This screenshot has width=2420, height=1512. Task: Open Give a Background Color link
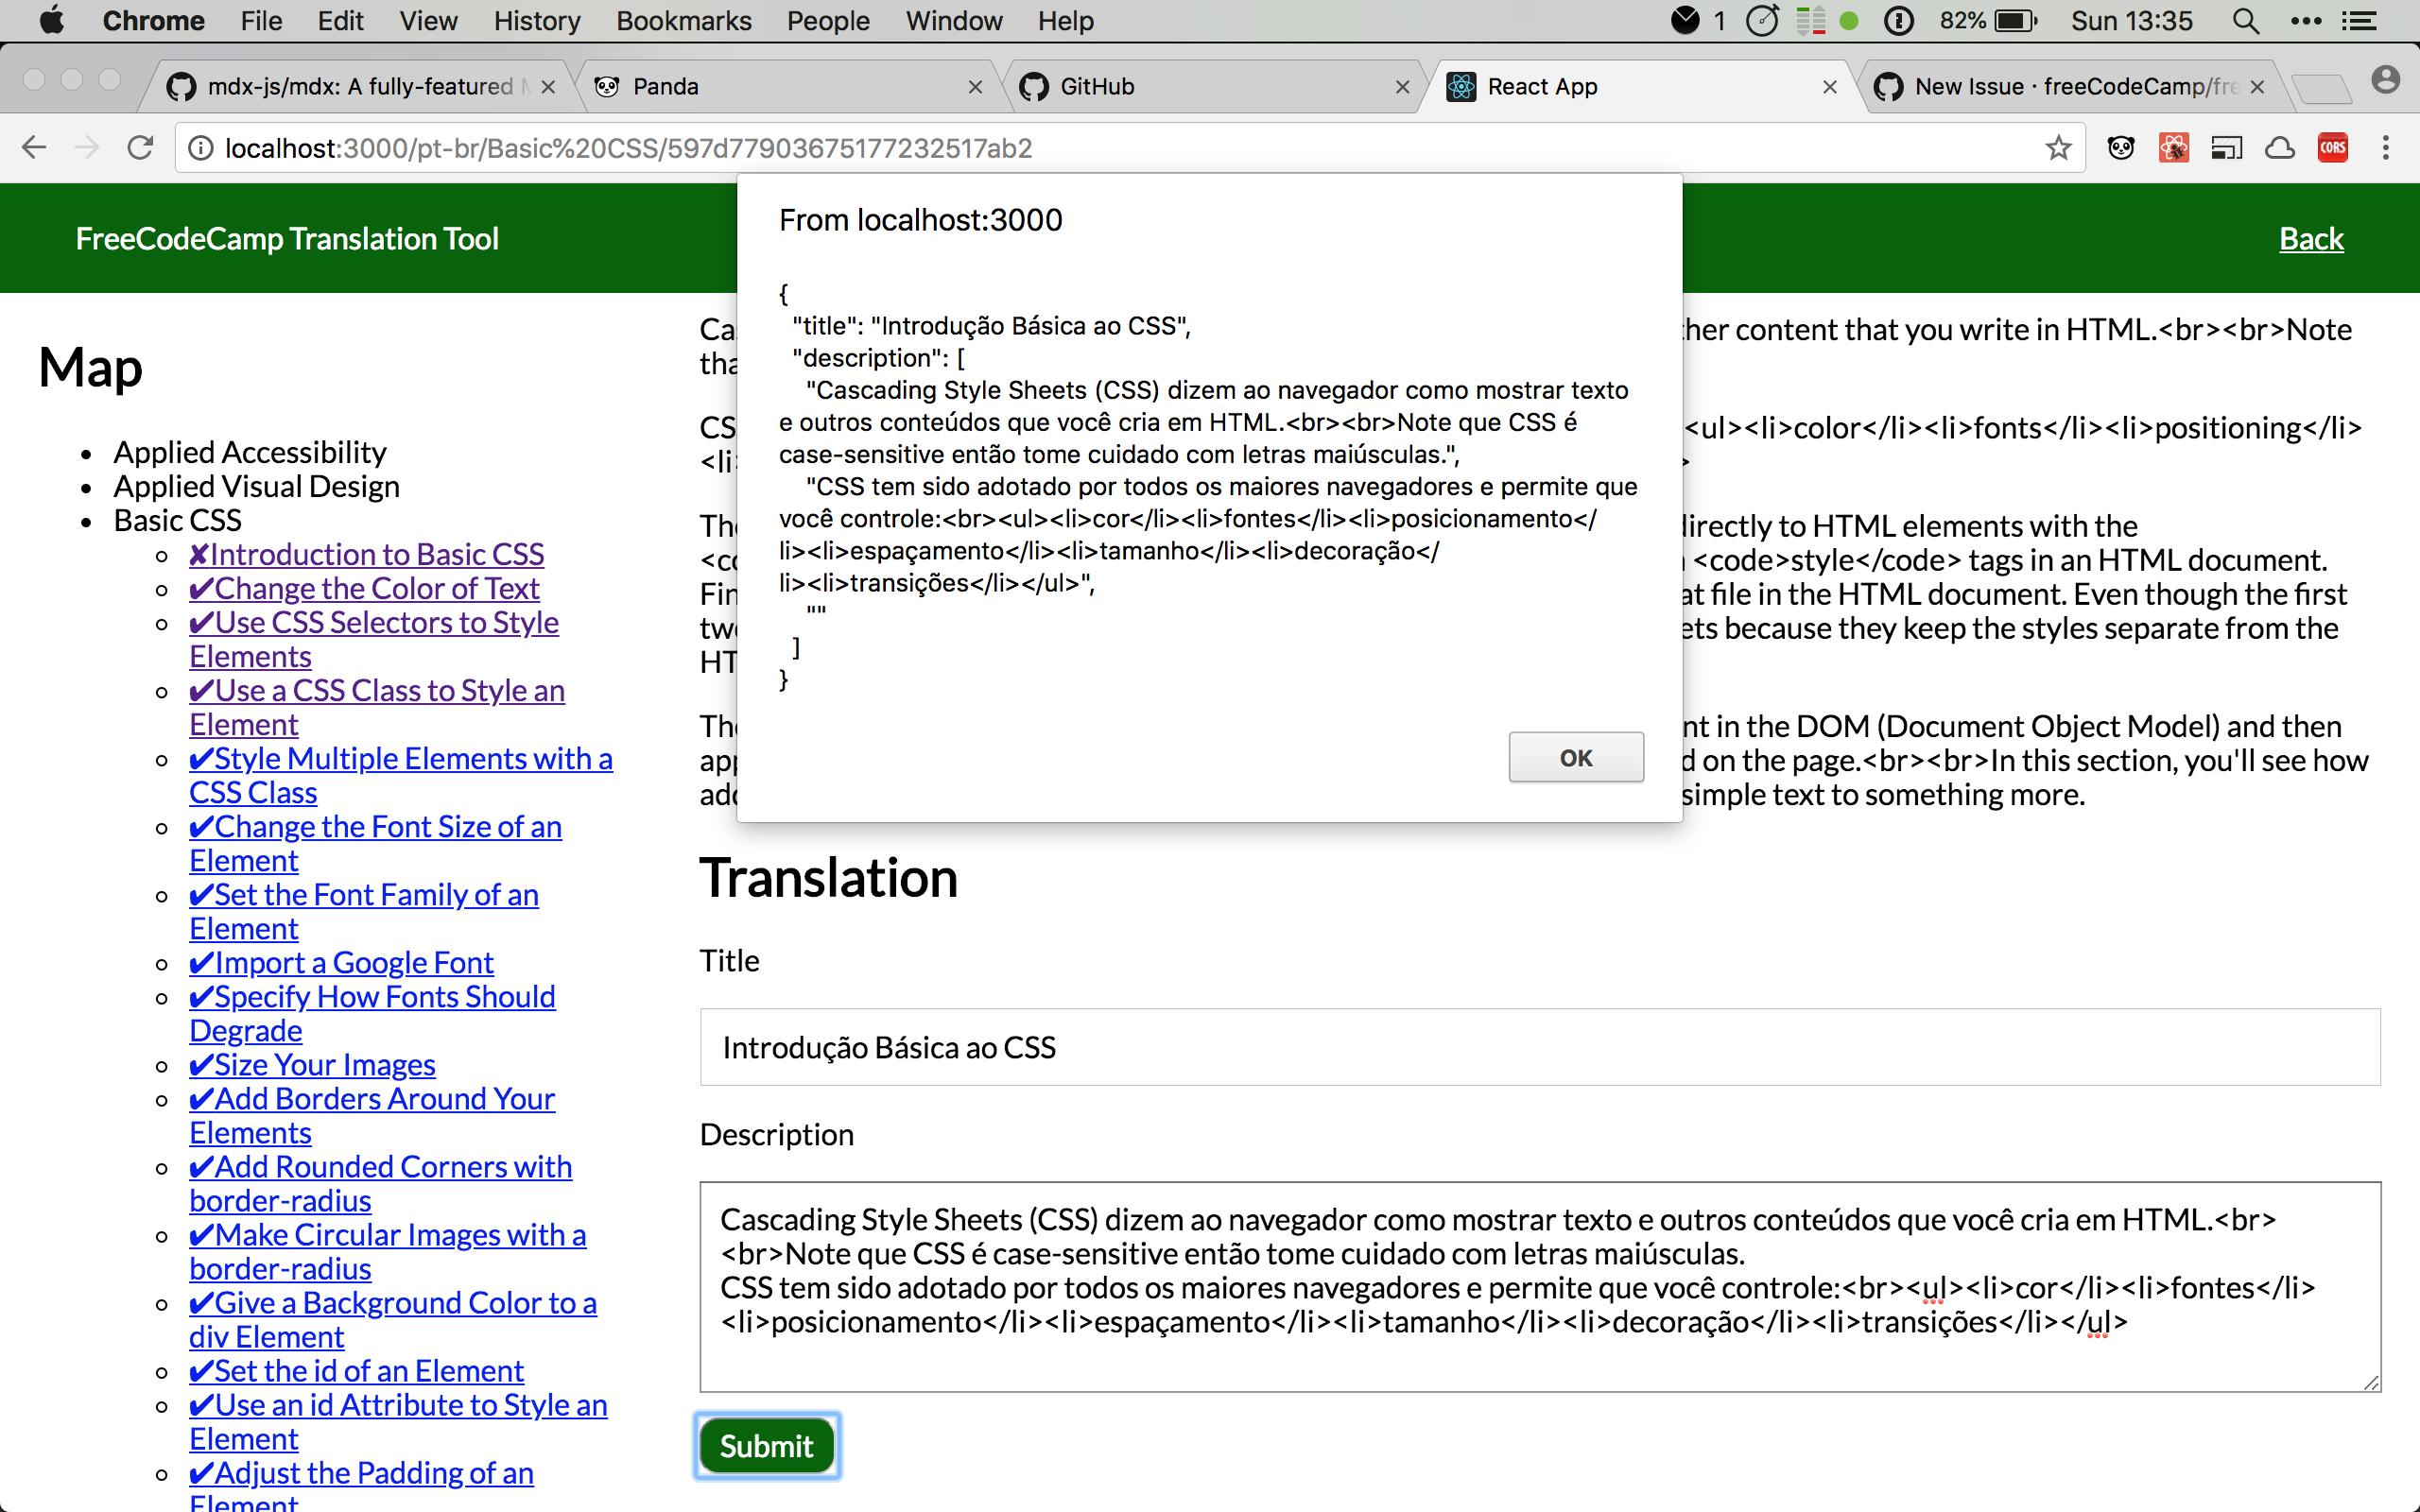tap(393, 1319)
